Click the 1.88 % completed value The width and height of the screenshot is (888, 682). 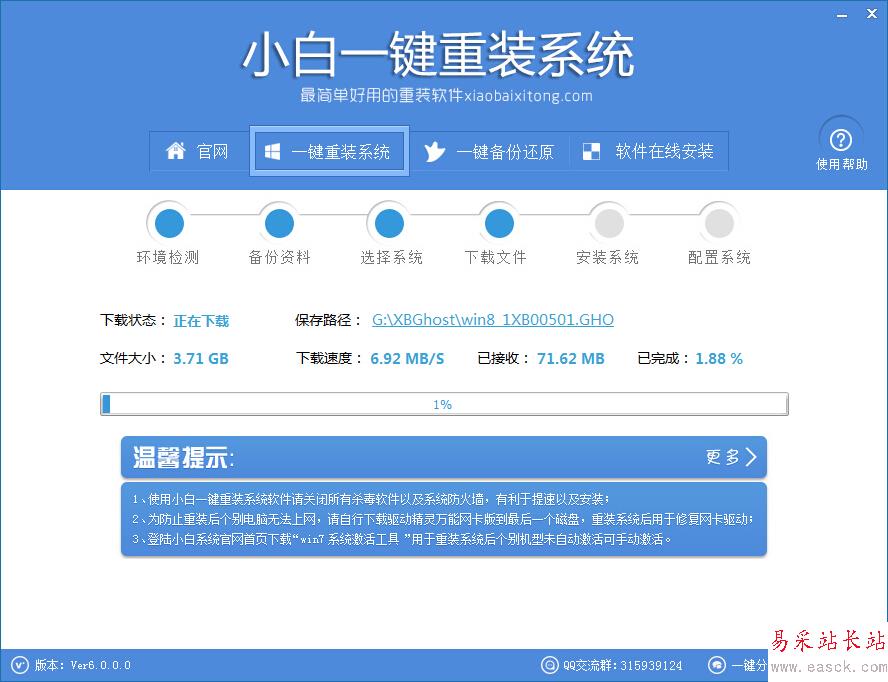coord(719,359)
